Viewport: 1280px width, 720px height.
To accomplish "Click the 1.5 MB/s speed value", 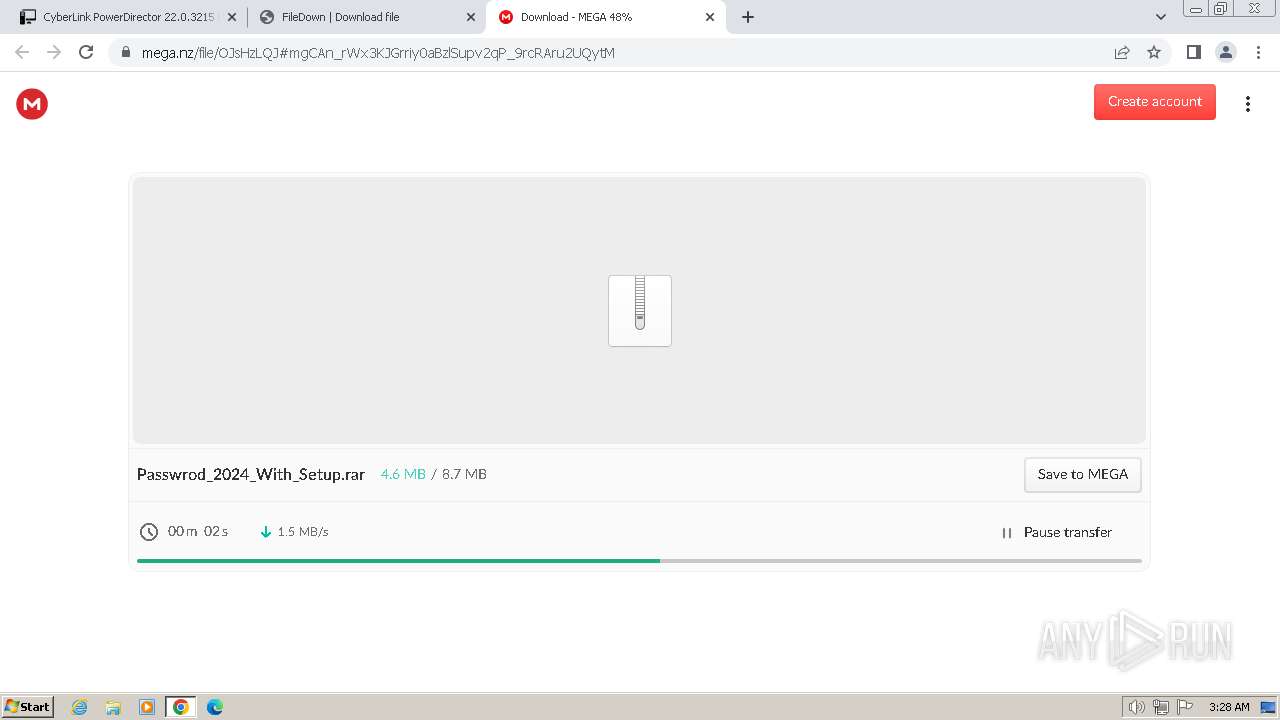I will pos(303,532).
